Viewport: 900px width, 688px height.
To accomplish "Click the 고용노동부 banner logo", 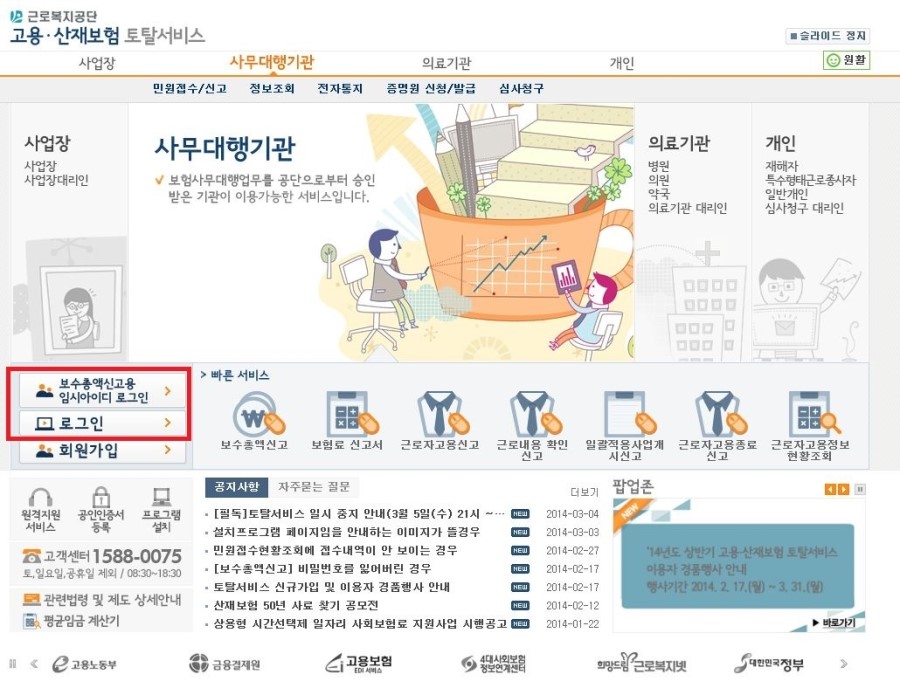I will tap(84, 664).
